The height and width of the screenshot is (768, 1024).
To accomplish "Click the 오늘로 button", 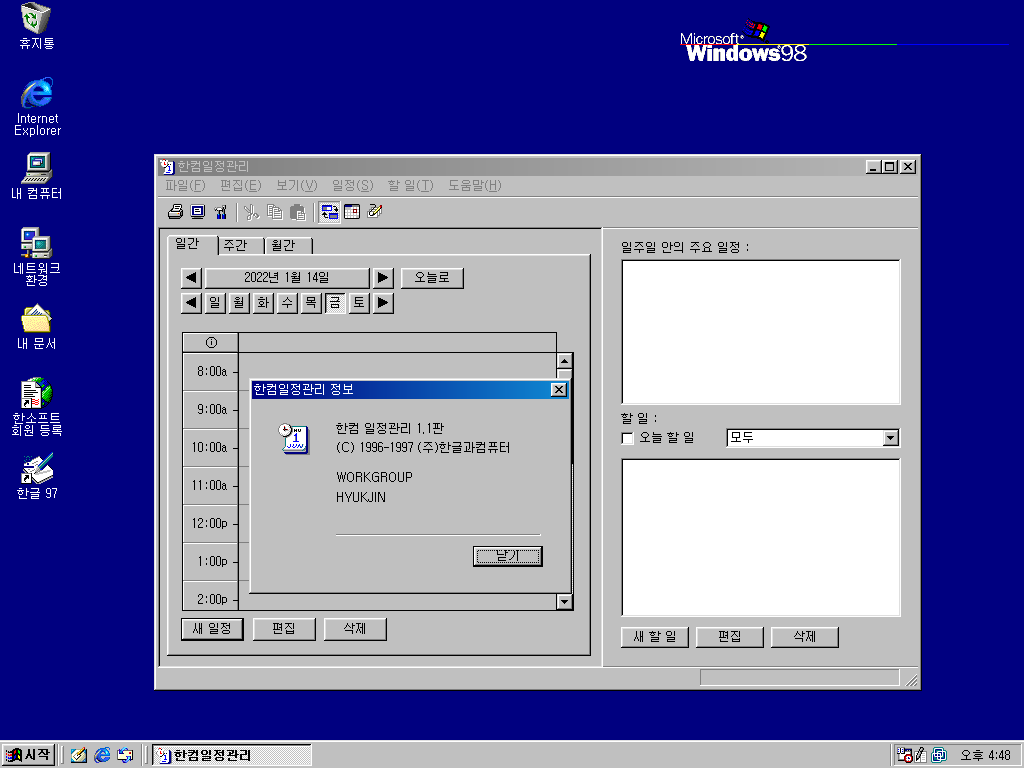I will (x=432, y=278).
